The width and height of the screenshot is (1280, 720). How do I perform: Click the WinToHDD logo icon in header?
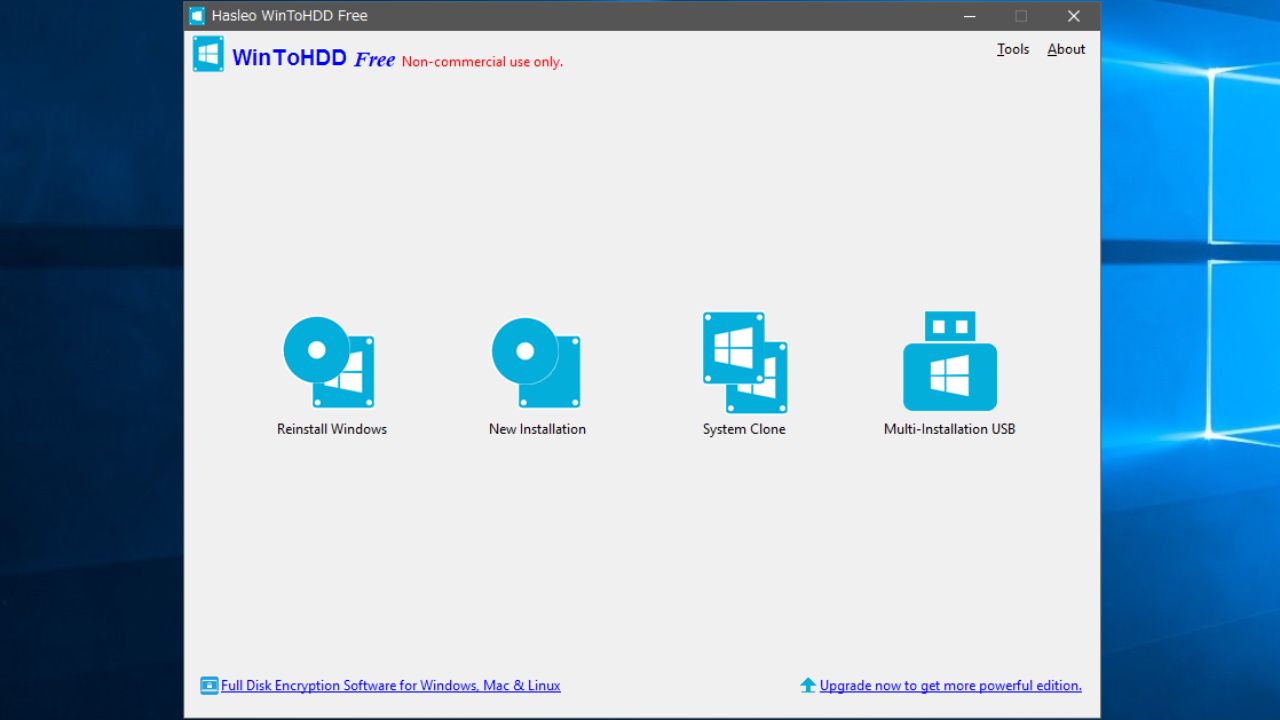click(x=208, y=54)
